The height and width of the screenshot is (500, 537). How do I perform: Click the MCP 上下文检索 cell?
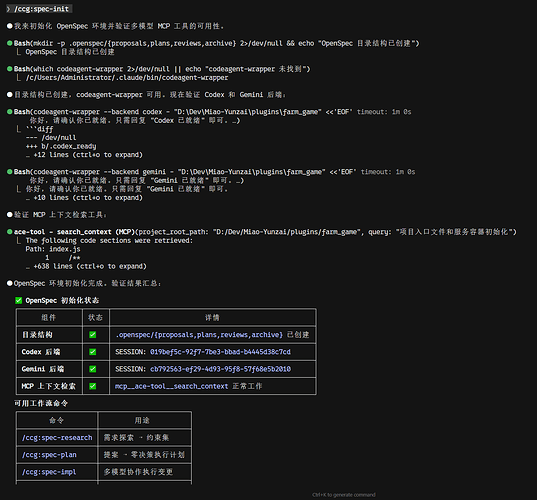[49, 386]
